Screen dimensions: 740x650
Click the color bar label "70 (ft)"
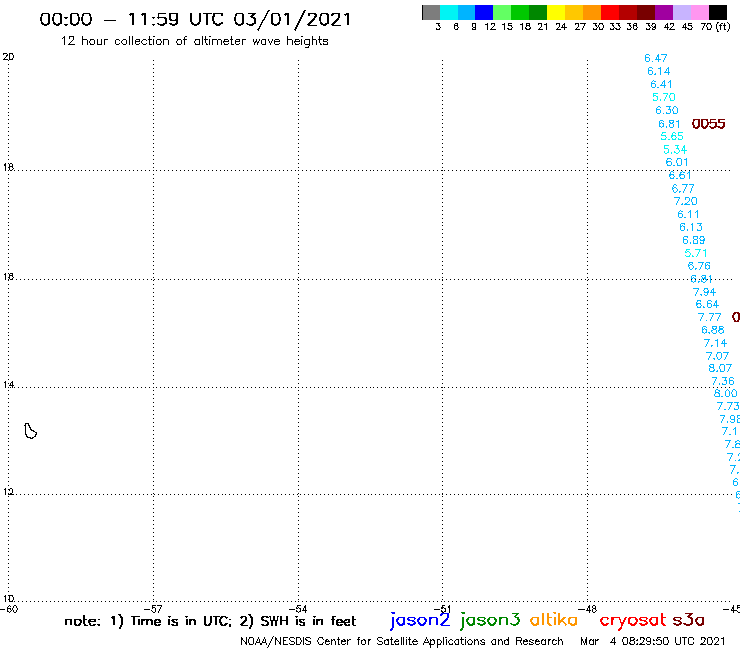coord(715,27)
